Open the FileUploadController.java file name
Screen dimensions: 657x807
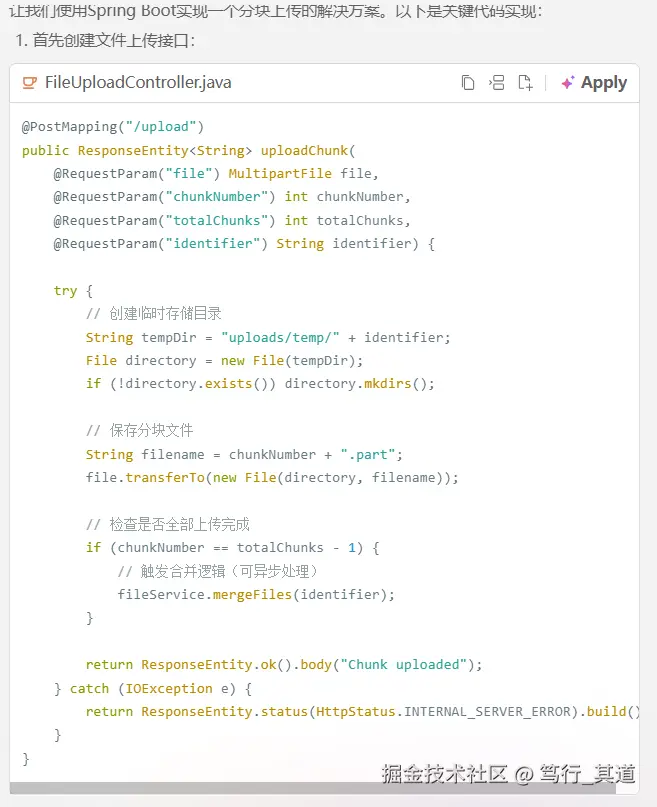point(138,83)
